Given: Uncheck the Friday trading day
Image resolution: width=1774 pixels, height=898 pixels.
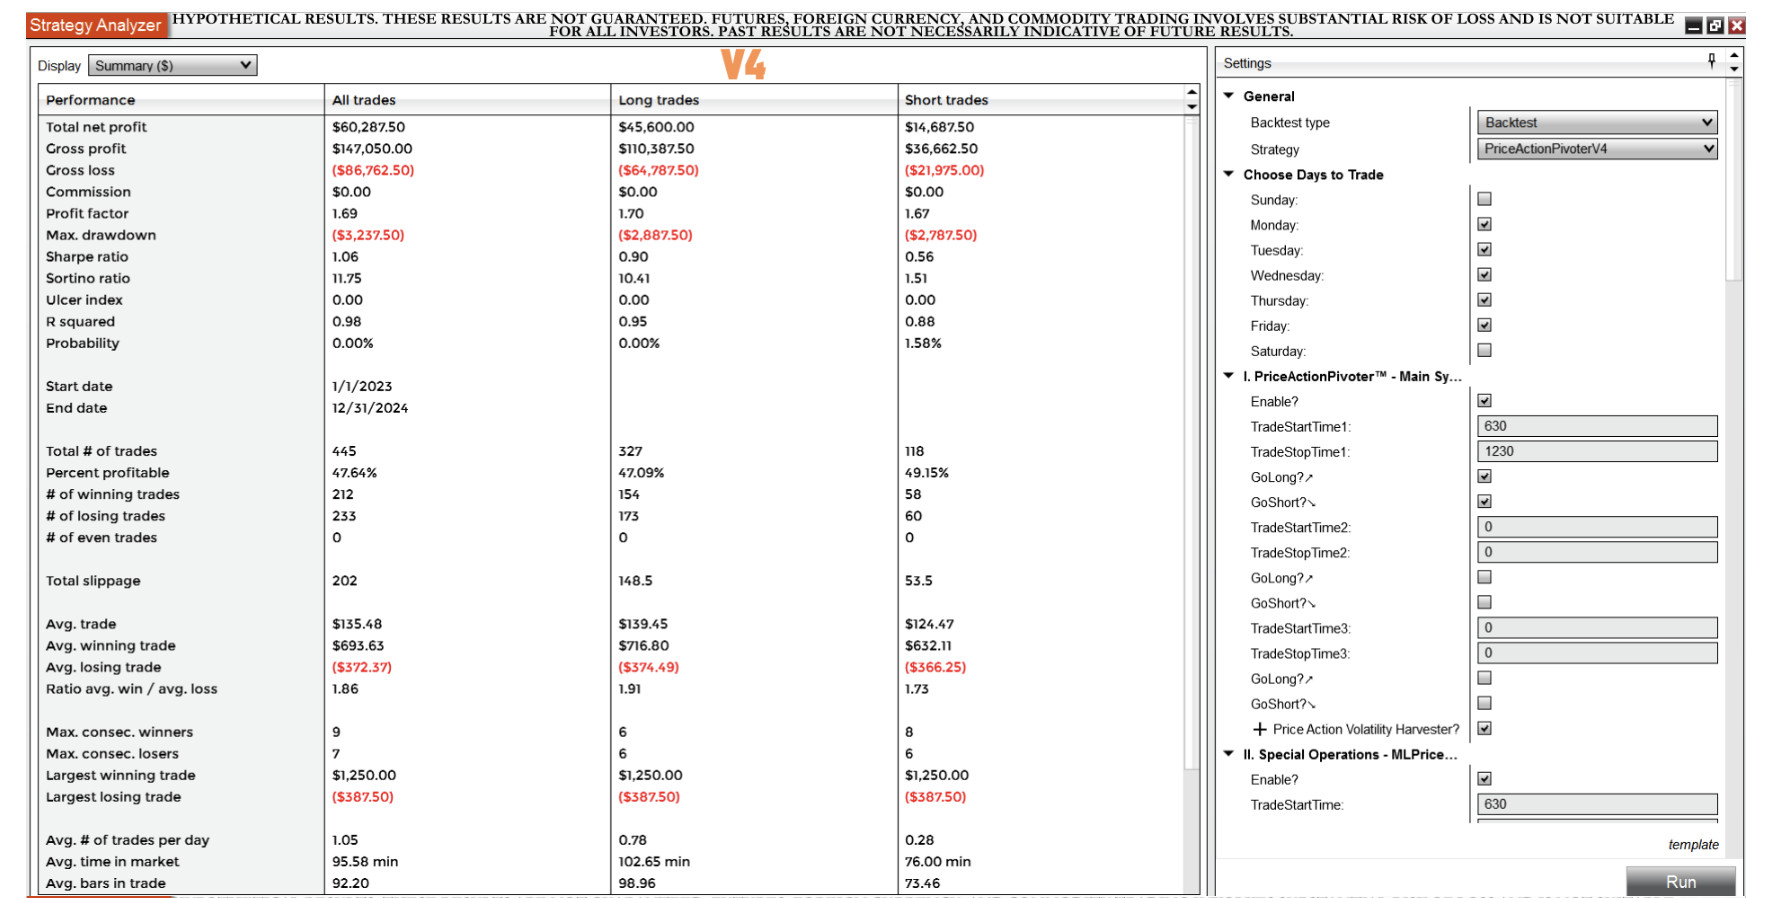Looking at the screenshot, I should tap(1484, 325).
